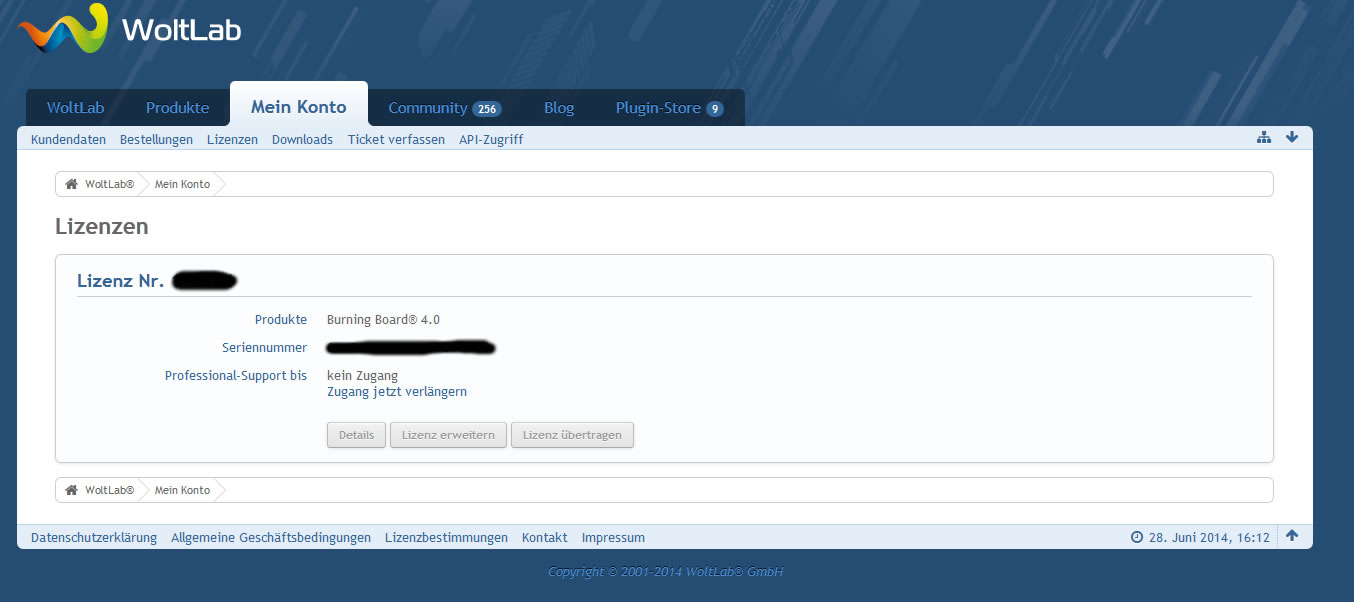Jump to page top via footer up arrow
The height and width of the screenshot is (602, 1354).
point(1292,536)
